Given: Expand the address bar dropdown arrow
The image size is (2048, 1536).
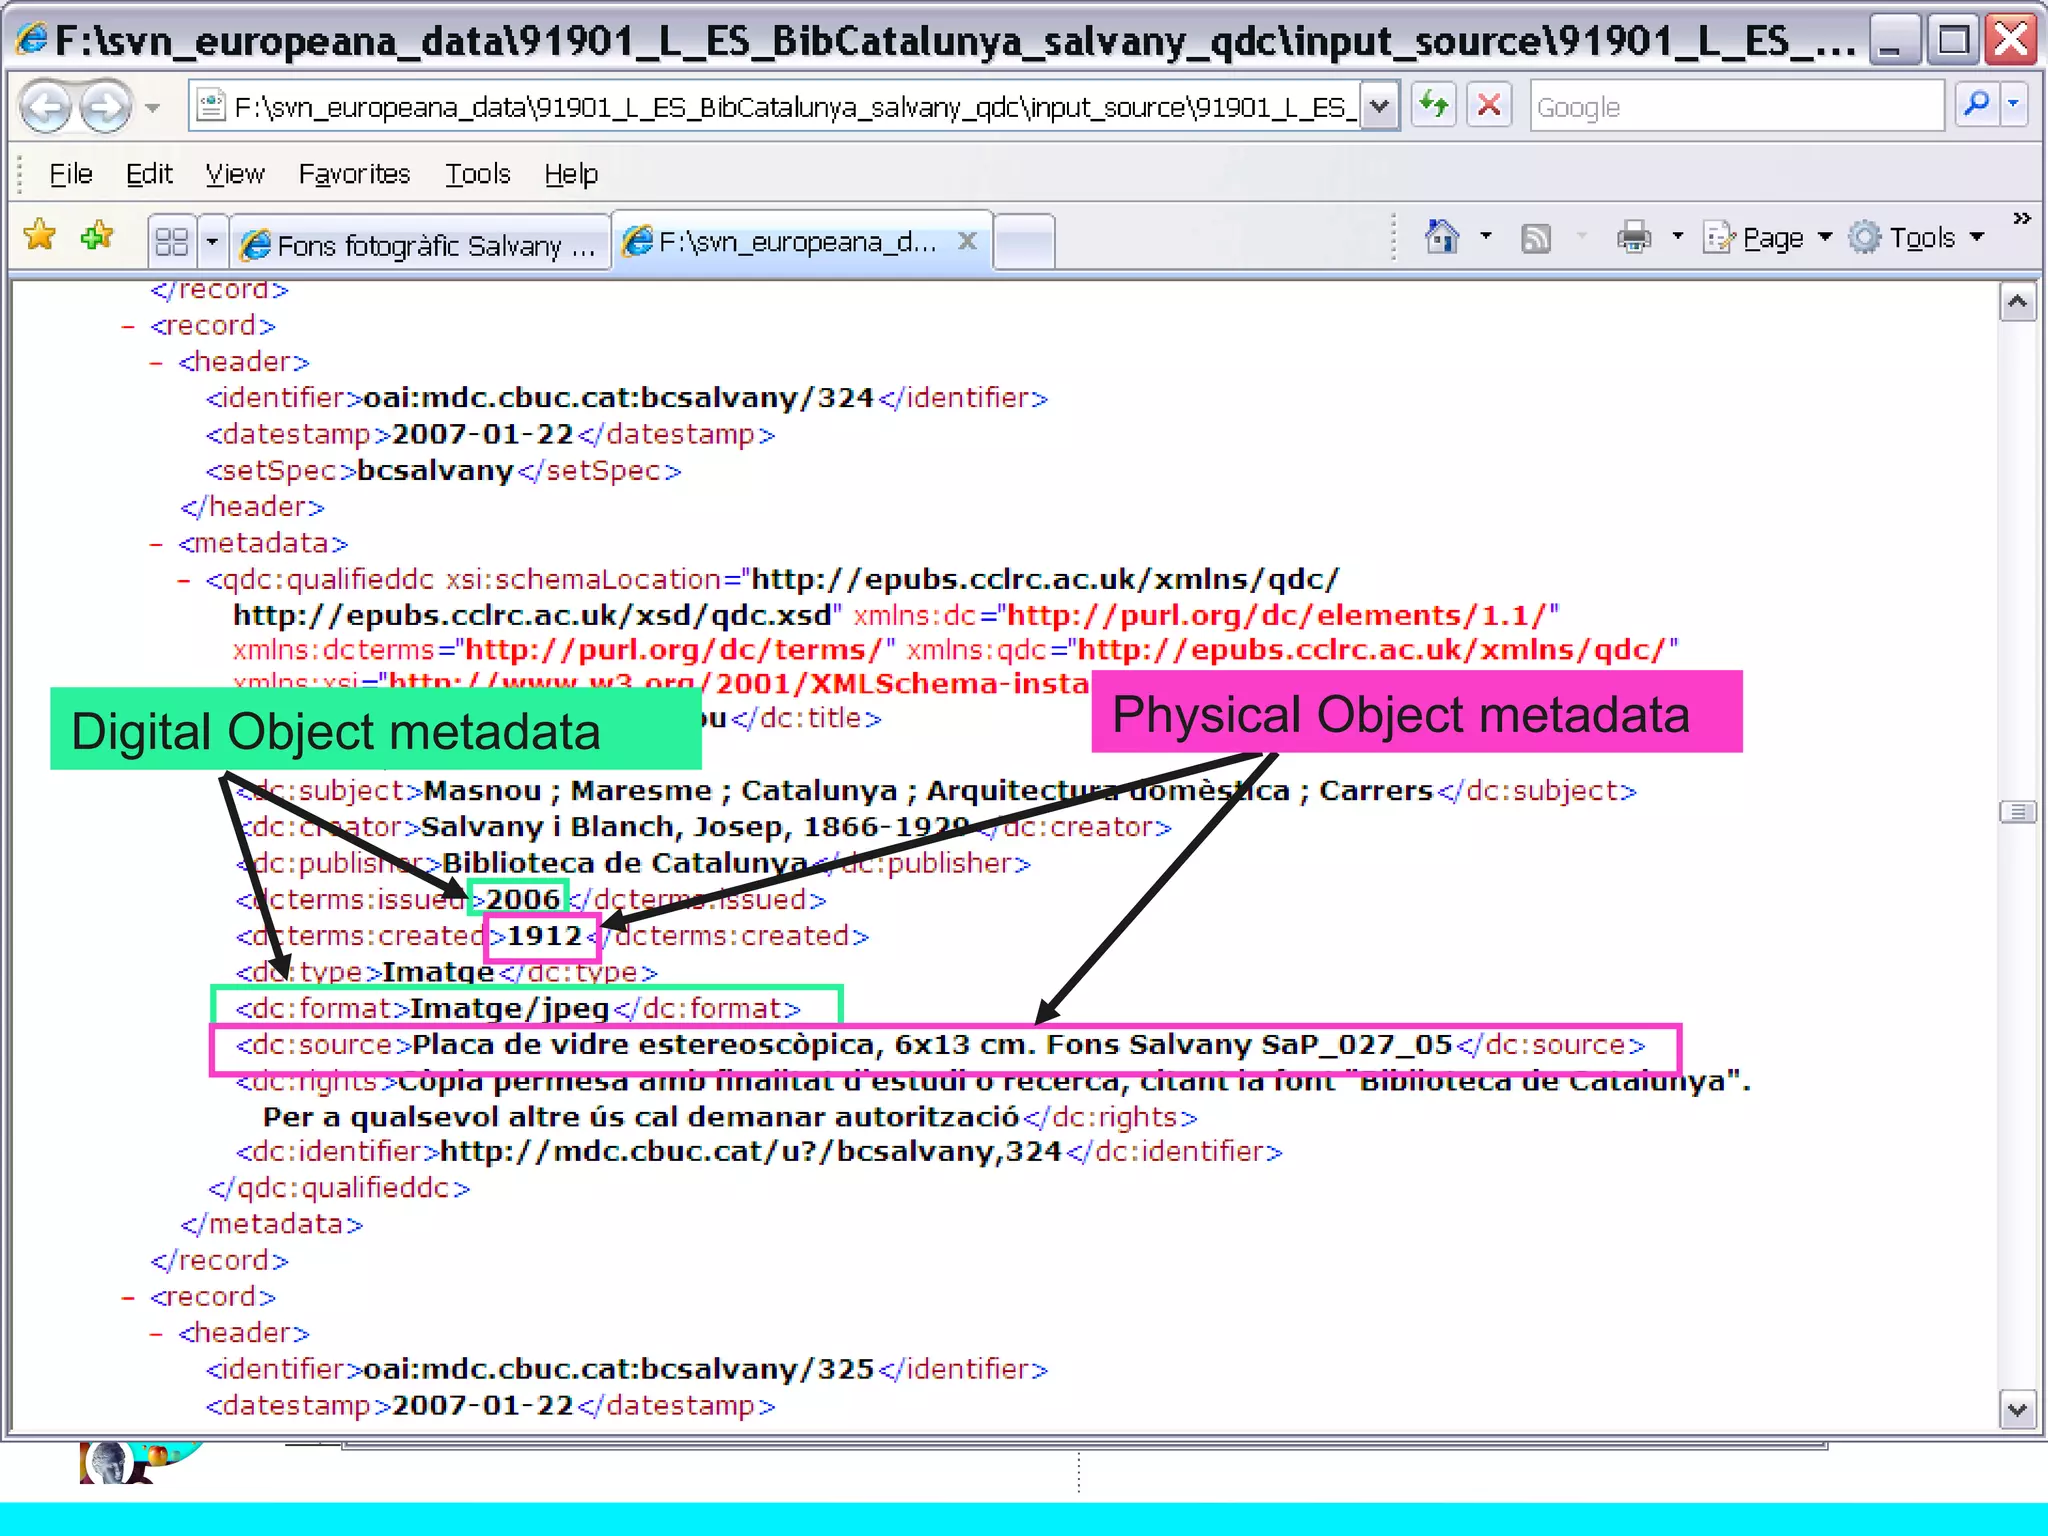Looking at the screenshot, I should 1379,105.
